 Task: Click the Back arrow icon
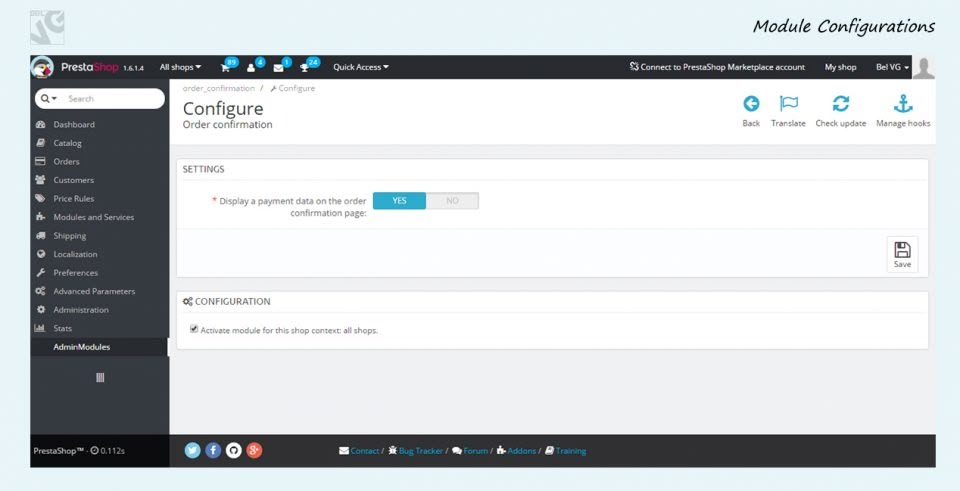coord(751,104)
